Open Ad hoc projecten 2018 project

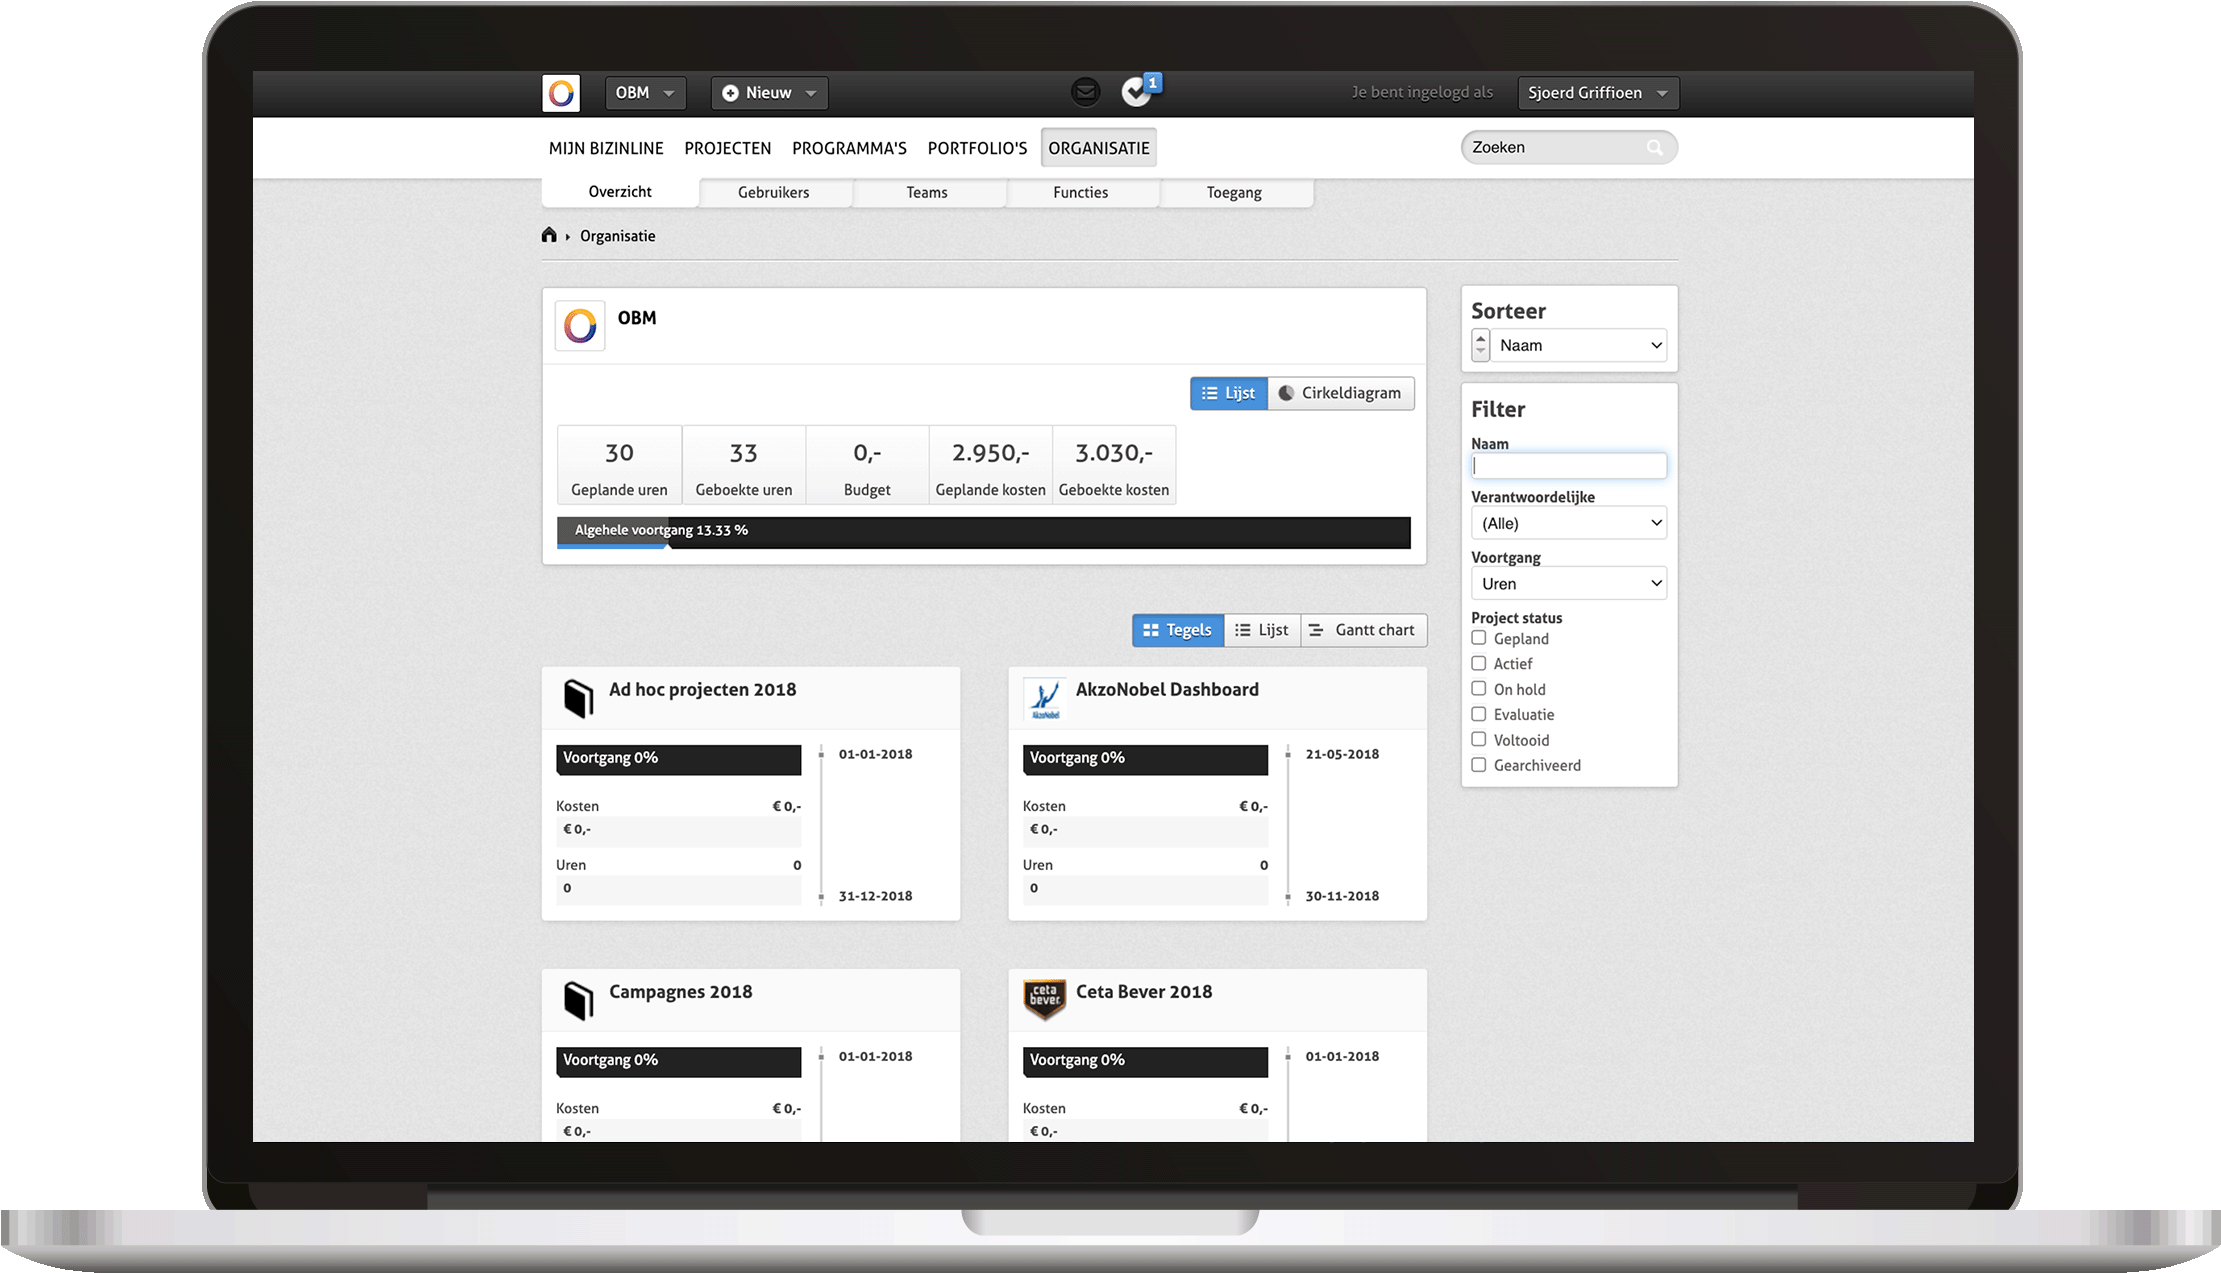703,690
